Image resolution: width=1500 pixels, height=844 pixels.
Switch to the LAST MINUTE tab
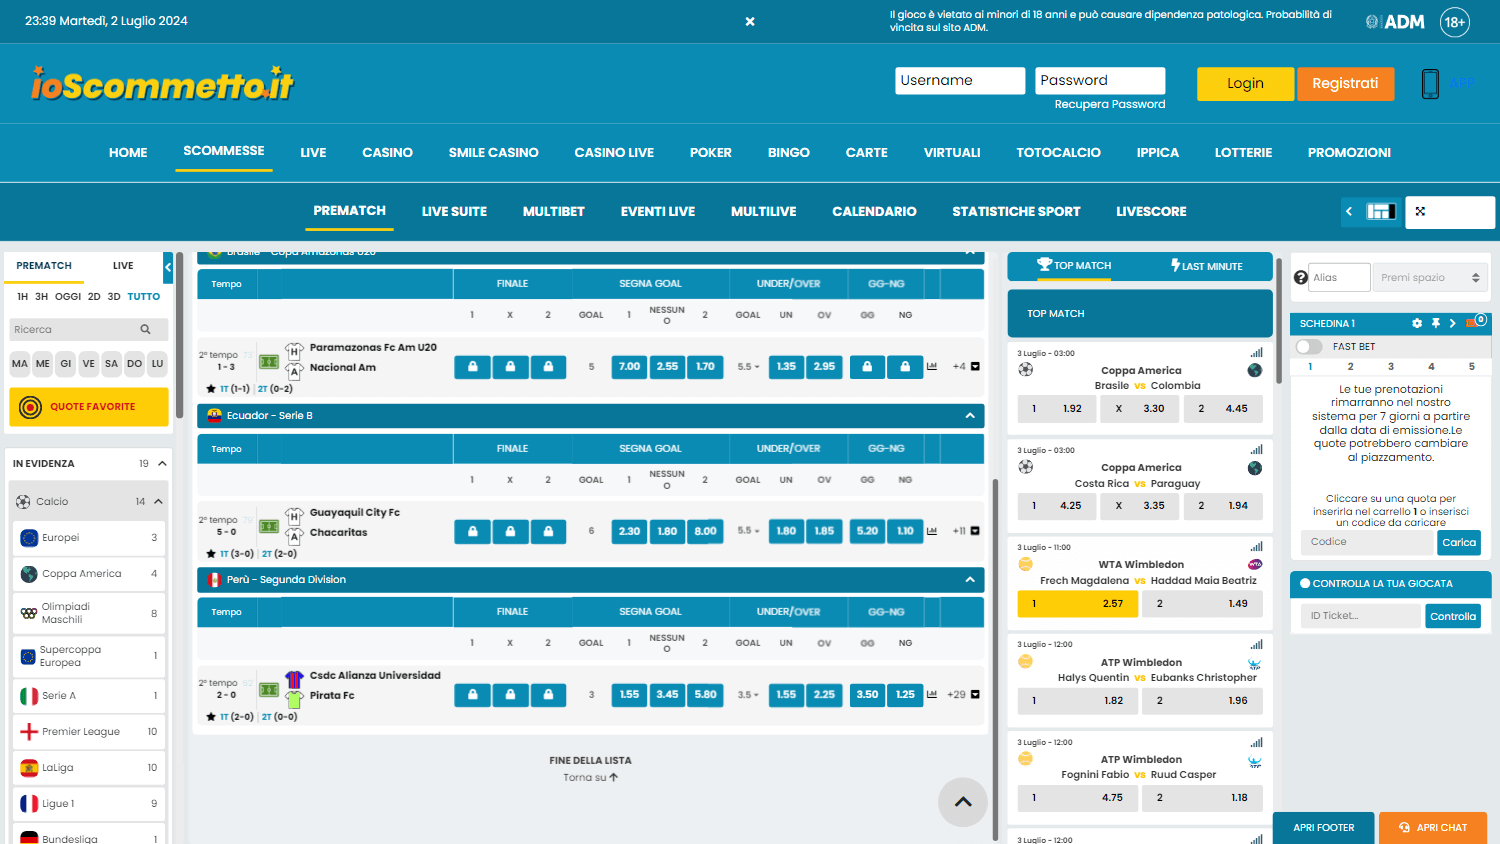click(1207, 266)
